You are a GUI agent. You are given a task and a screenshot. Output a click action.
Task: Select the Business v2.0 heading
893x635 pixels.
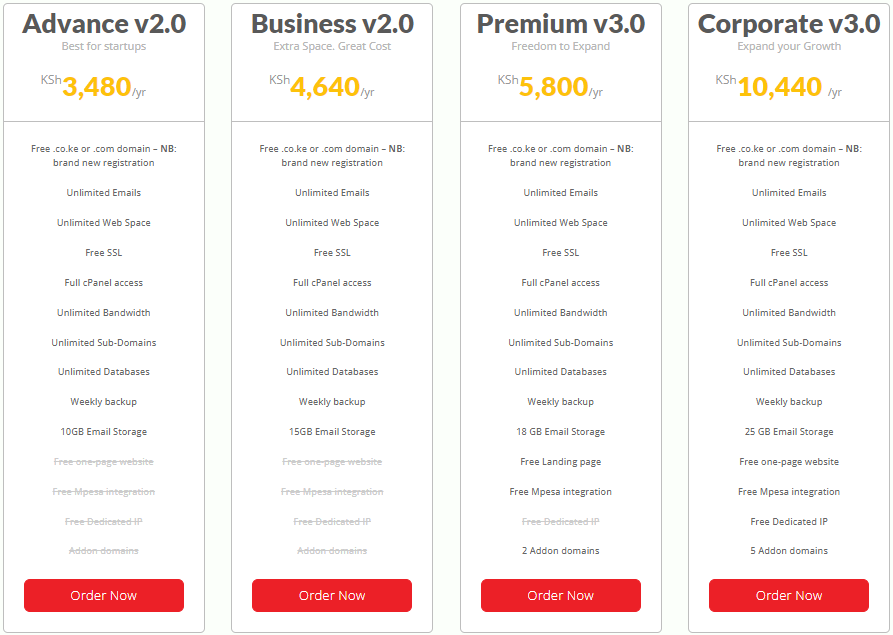(333, 24)
